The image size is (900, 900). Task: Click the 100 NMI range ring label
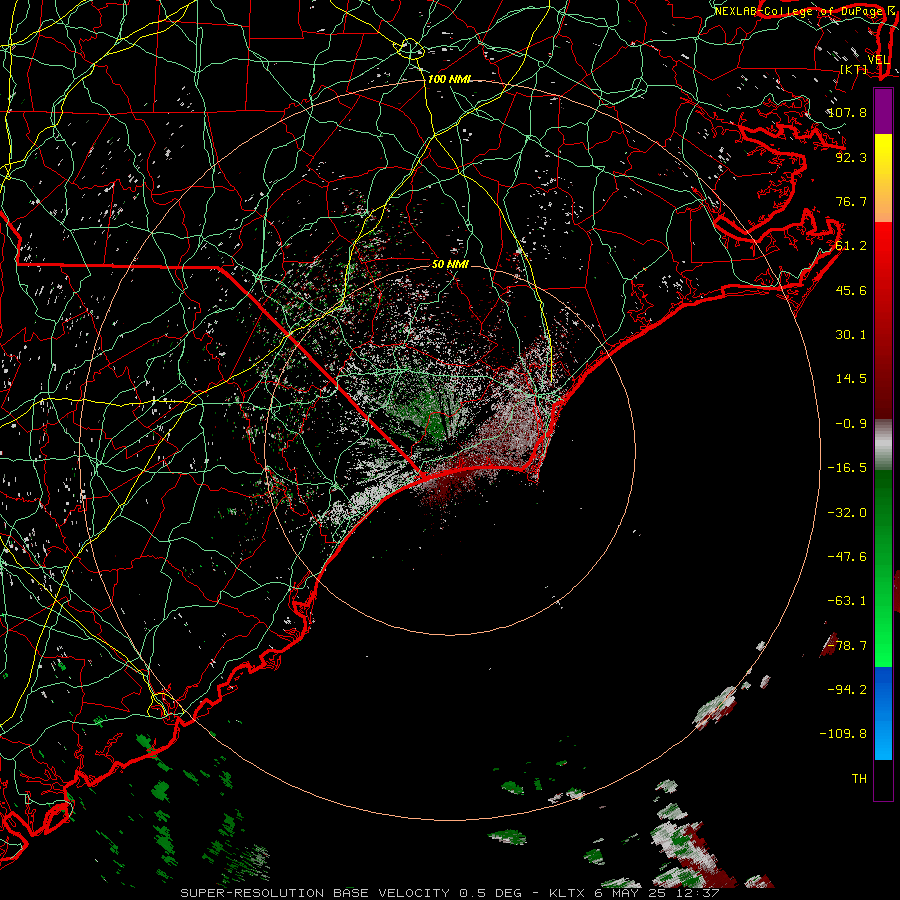point(449,79)
